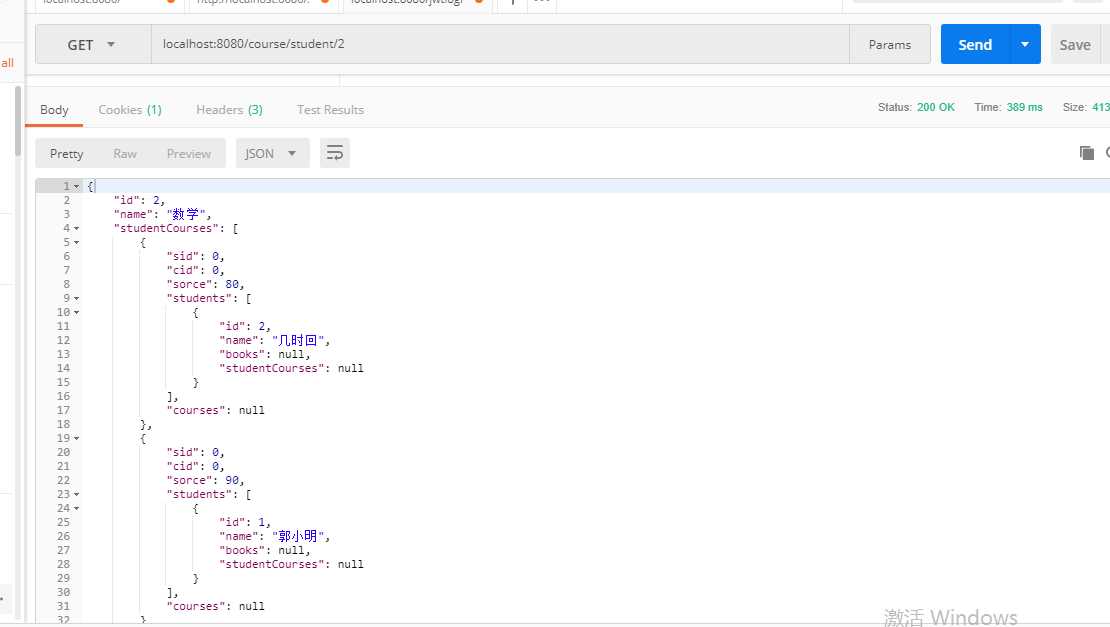Click "studentCourses" key on line 4
The width and height of the screenshot is (1110, 627).
click(x=166, y=229)
